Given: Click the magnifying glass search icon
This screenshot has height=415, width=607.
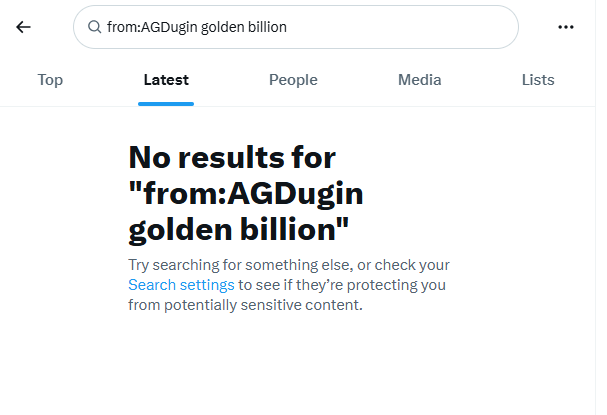Looking at the screenshot, I should pos(94,27).
